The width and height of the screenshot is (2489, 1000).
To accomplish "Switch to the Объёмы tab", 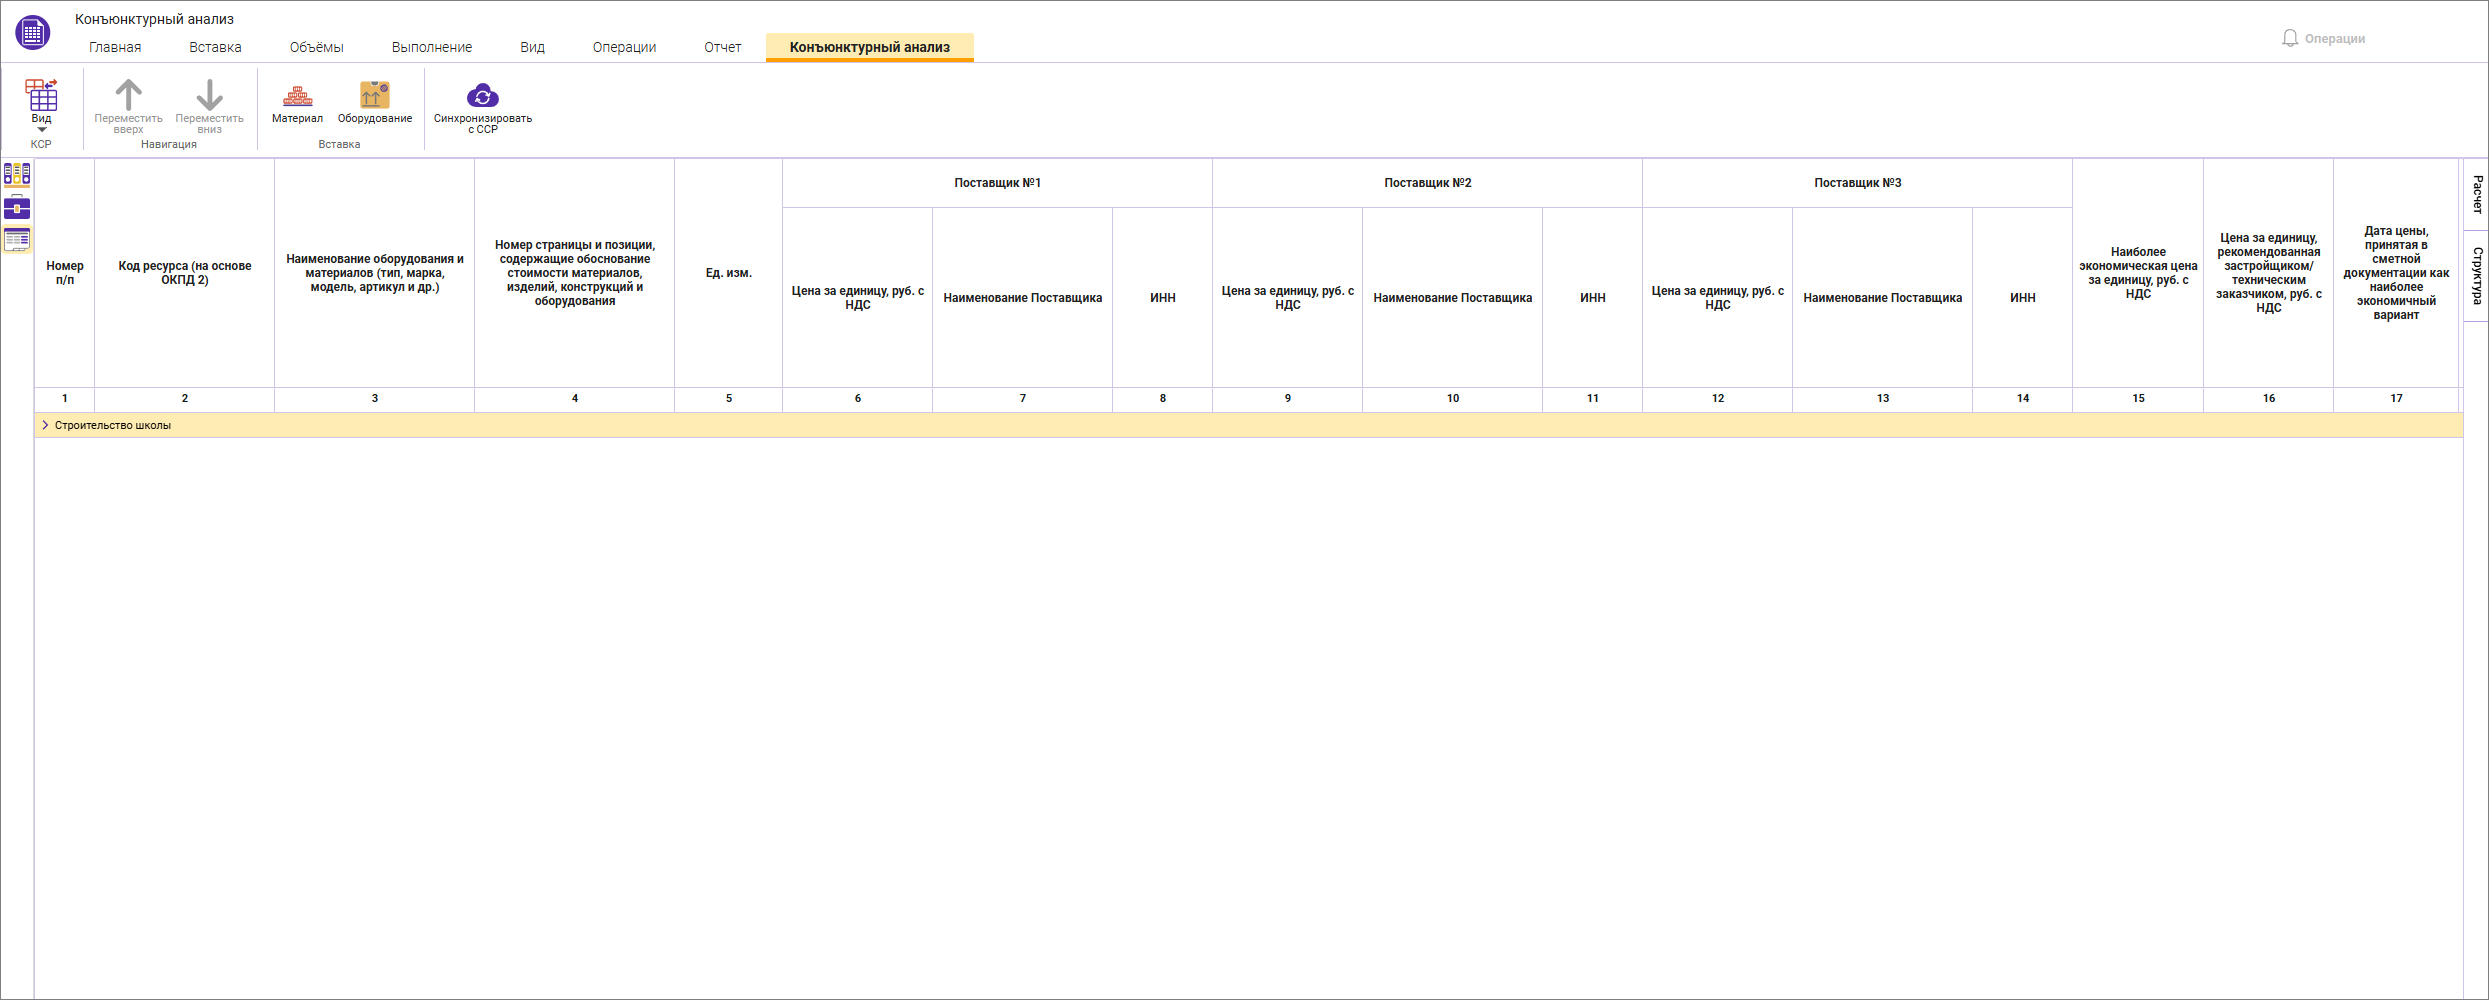I will tap(316, 47).
